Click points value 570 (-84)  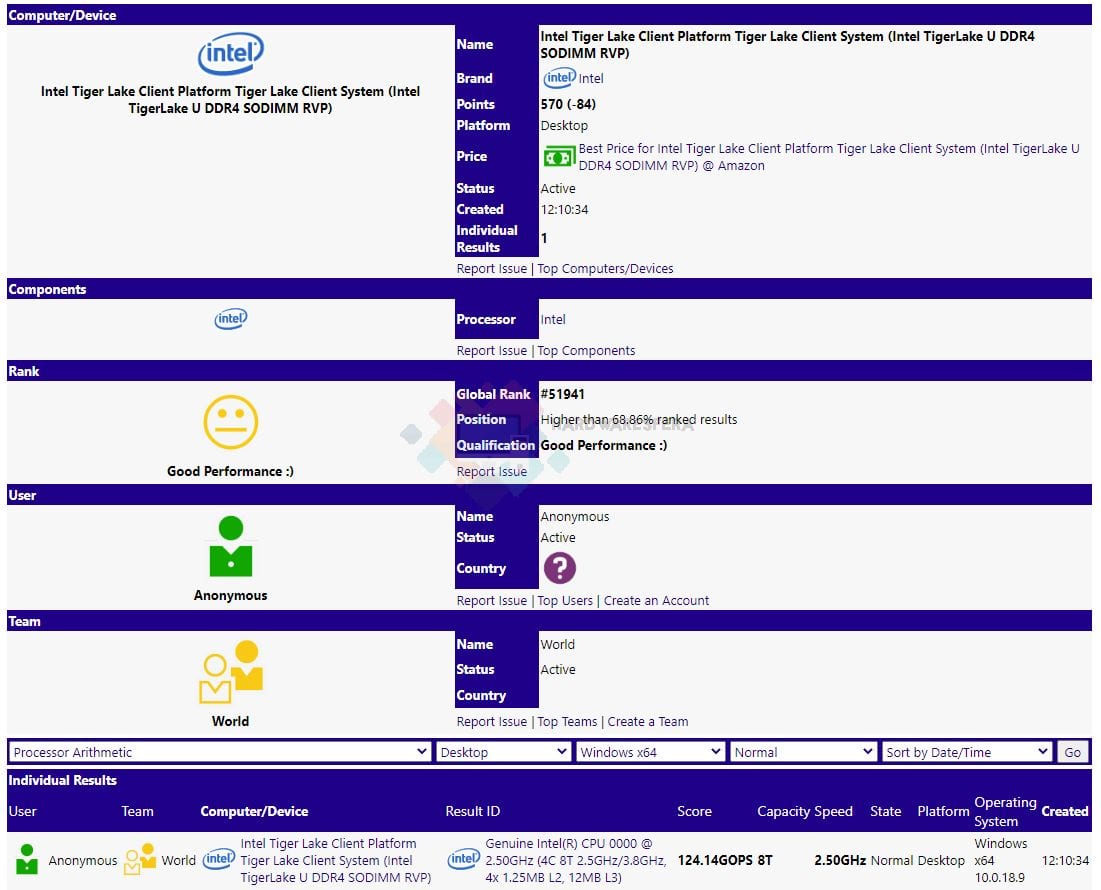pyautogui.click(x=568, y=104)
